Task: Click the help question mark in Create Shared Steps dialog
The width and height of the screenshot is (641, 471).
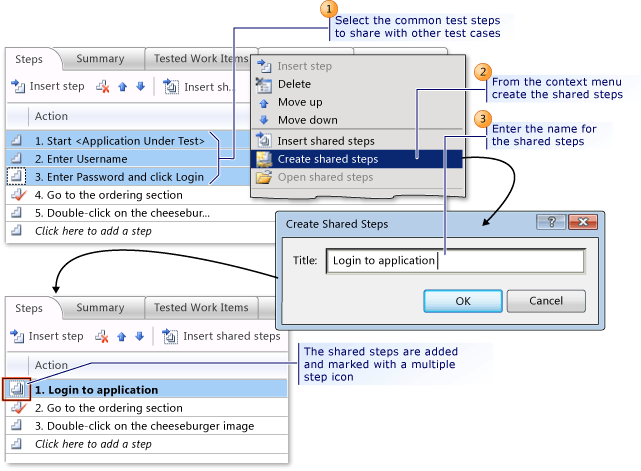Action: tap(547, 222)
